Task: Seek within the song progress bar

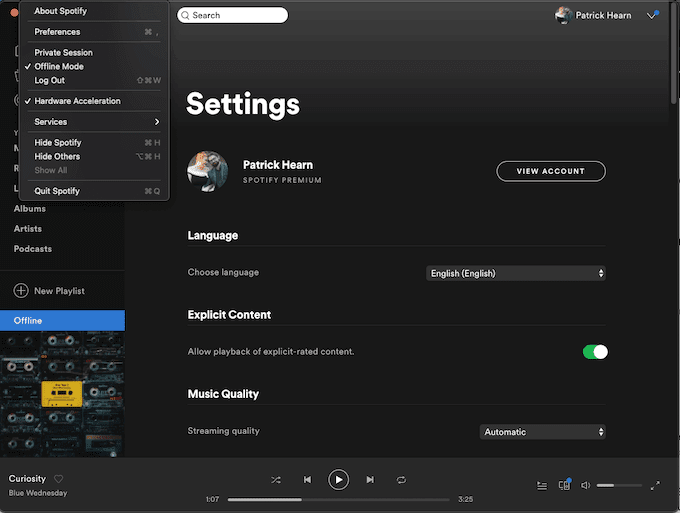Action: click(339, 500)
